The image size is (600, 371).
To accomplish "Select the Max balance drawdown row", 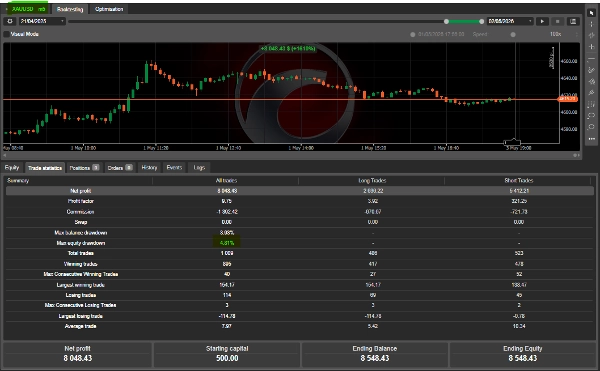I will point(299,233).
